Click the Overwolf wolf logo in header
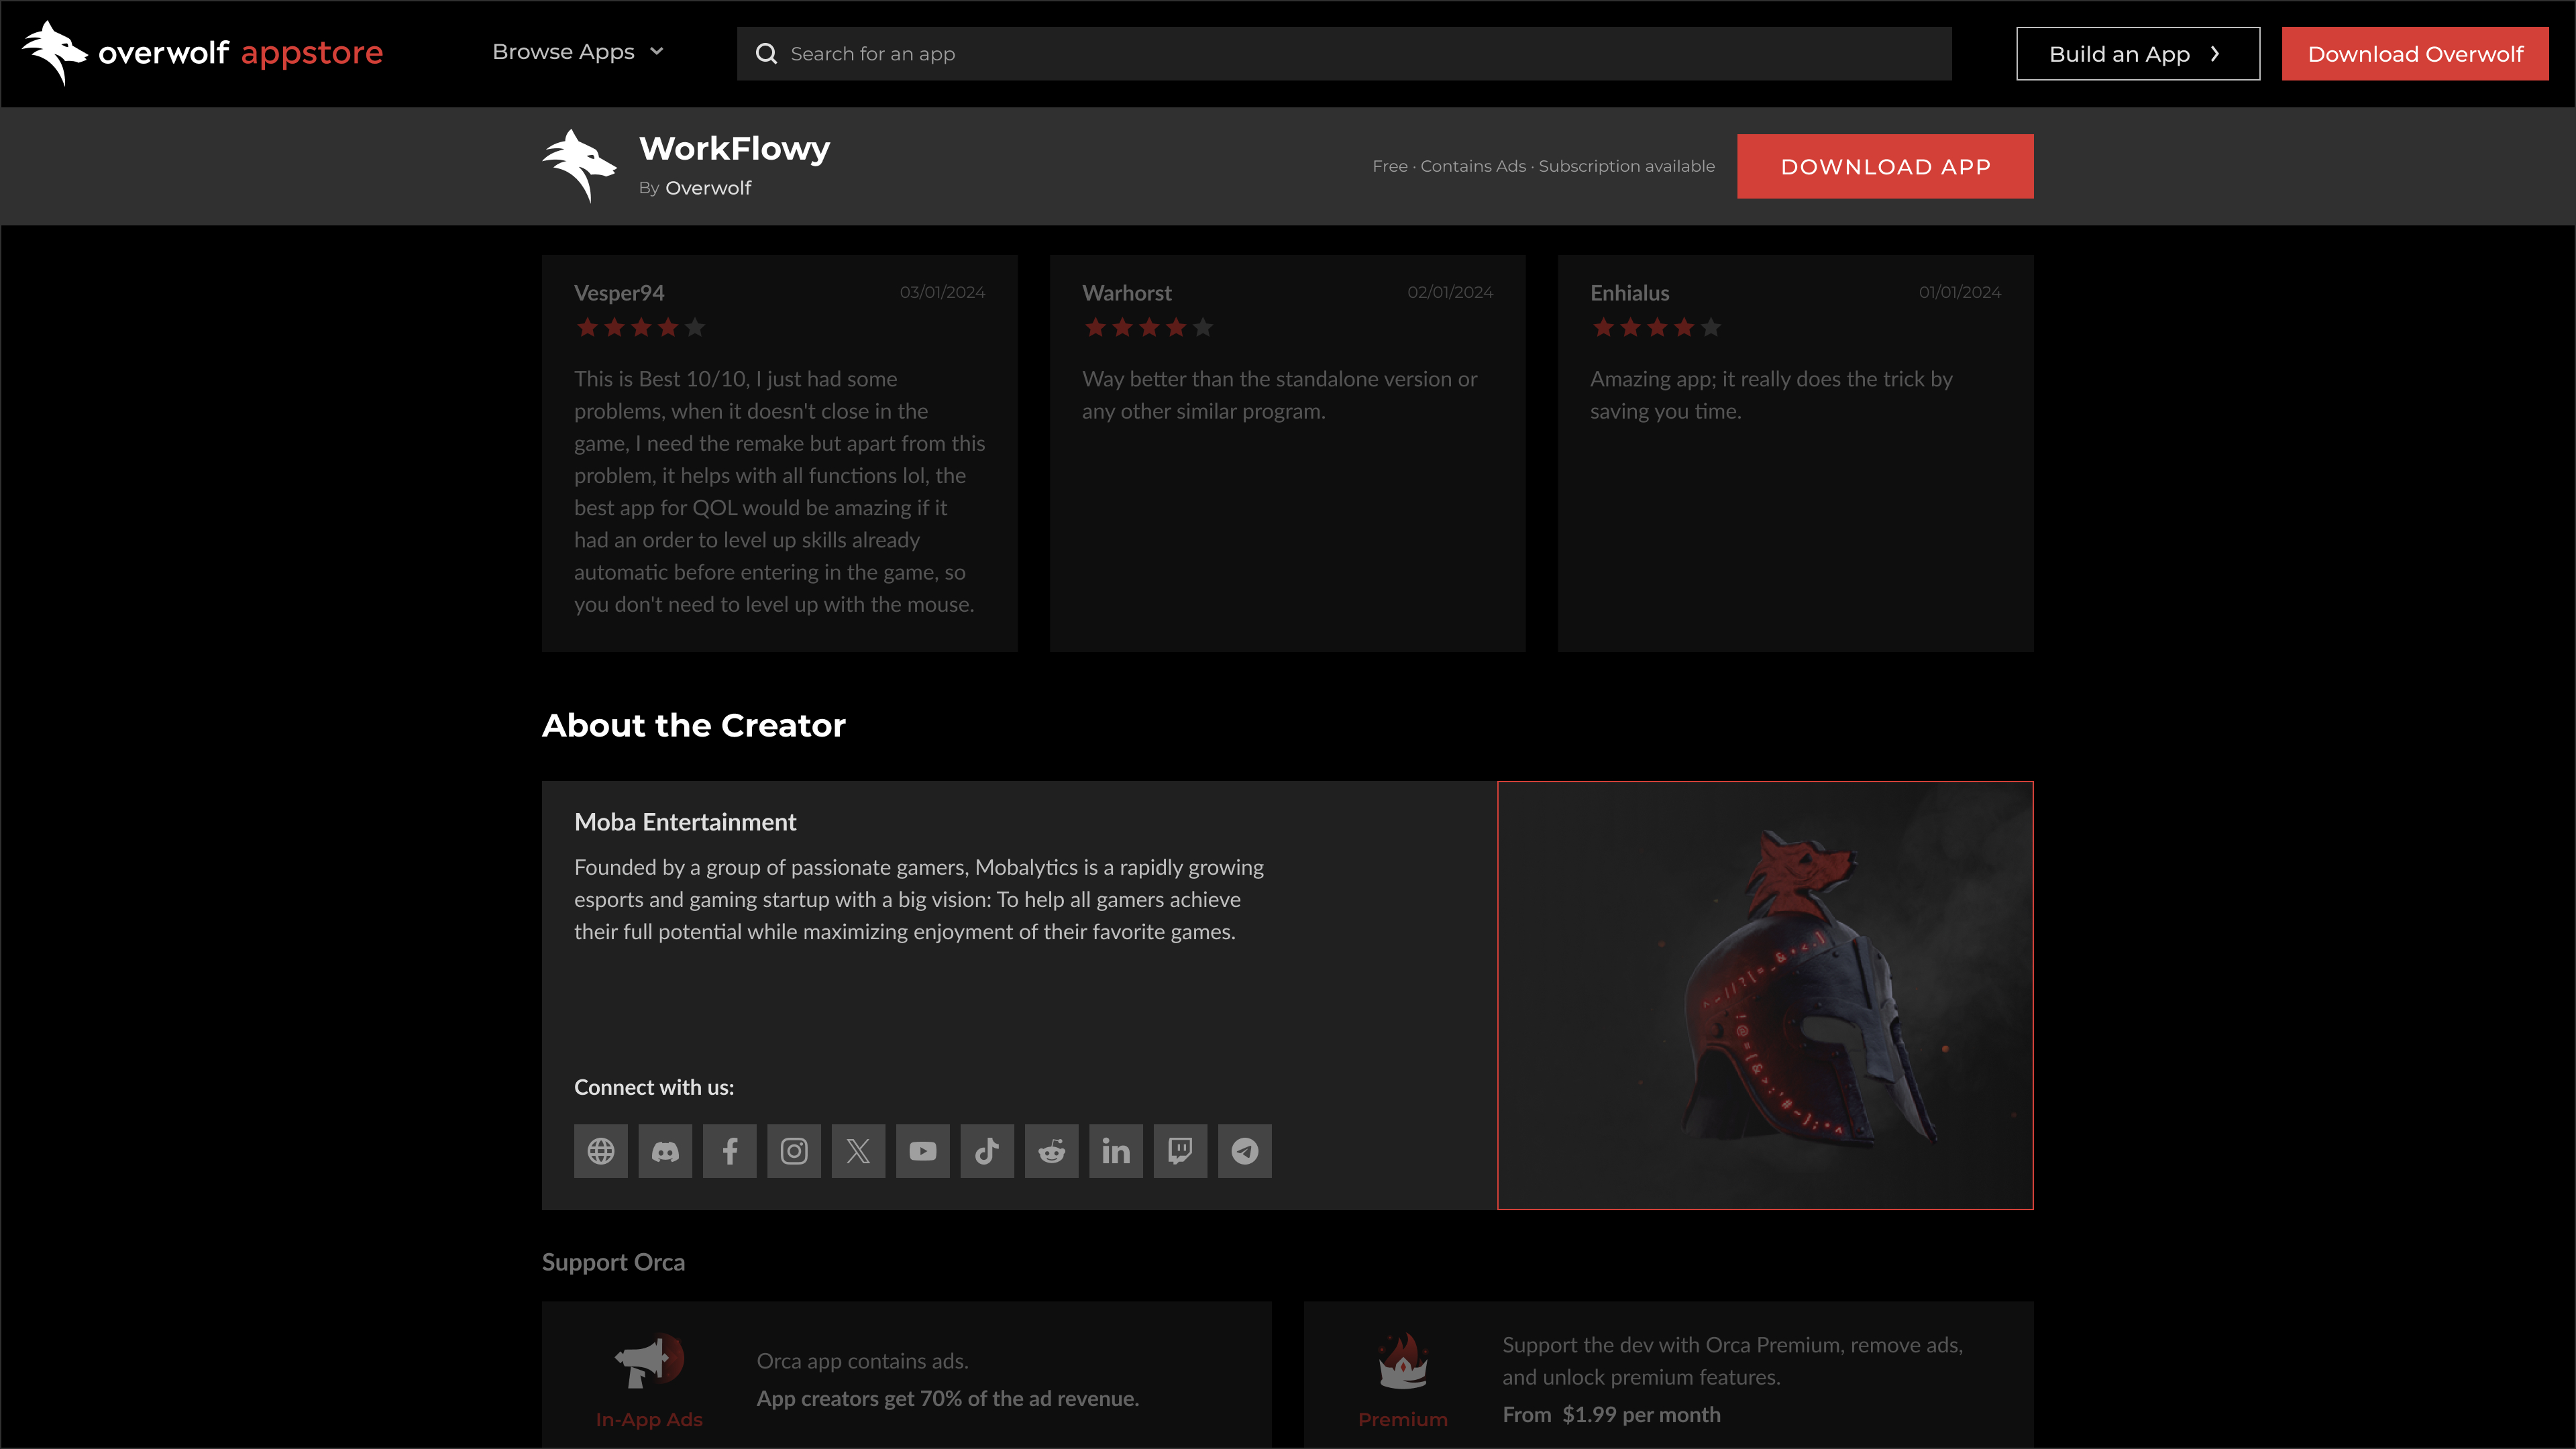This screenshot has width=2576, height=1449. pos(55,53)
